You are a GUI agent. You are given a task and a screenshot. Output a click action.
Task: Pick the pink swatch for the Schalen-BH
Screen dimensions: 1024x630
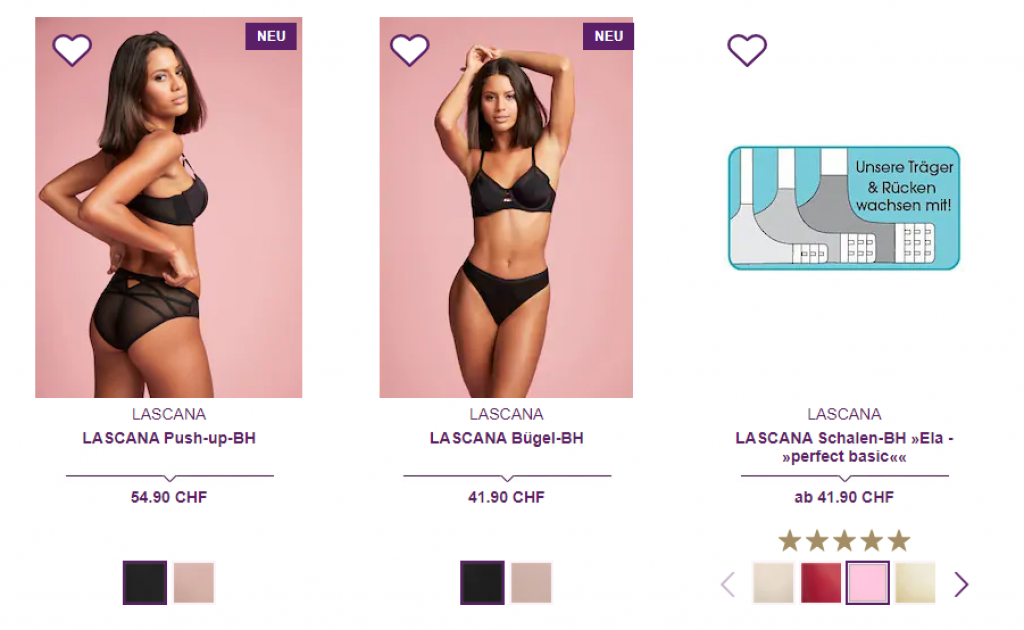868,582
